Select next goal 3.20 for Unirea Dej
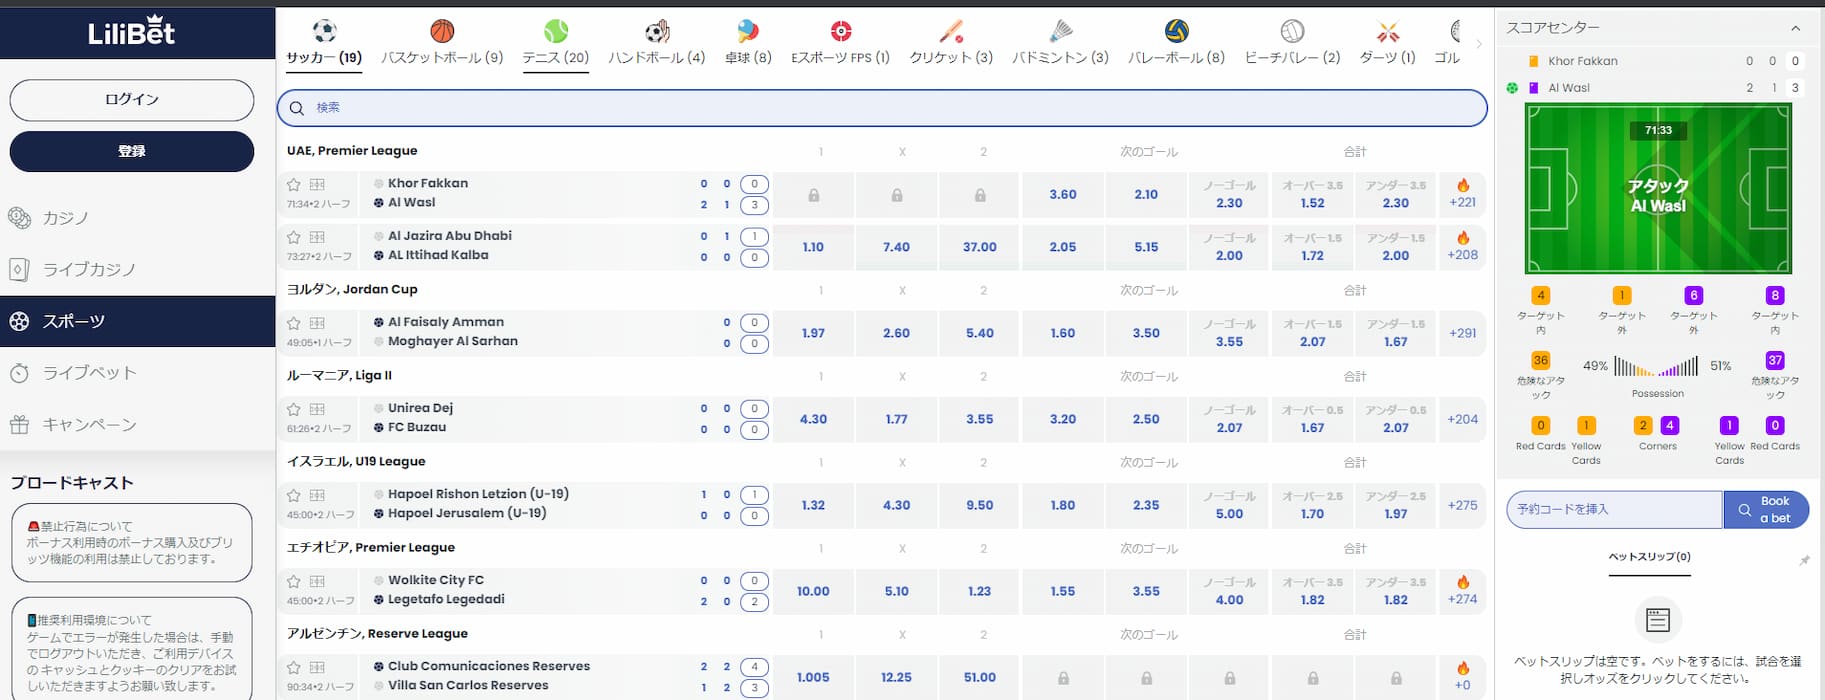The height and width of the screenshot is (700, 1825). pos(1062,419)
